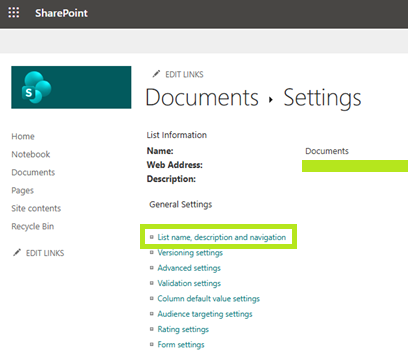This screenshot has height=364, width=408.
Task: Open Column default value settings
Action: point(209,299)
